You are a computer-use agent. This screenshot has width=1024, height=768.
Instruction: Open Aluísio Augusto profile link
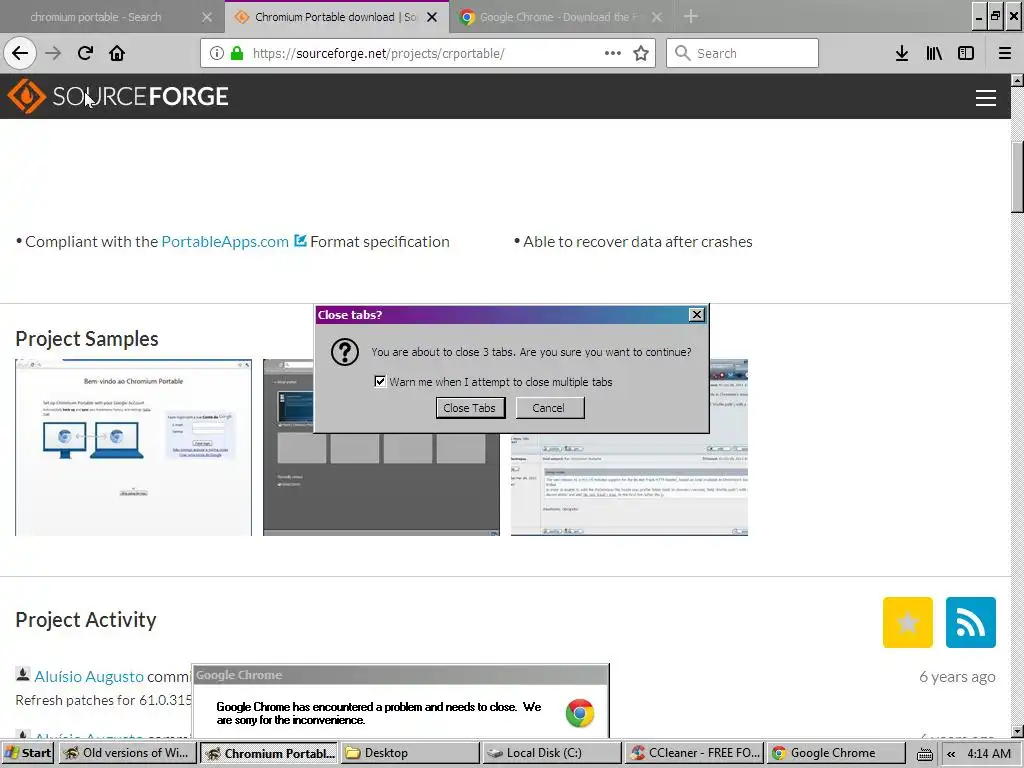pos(89,677)
